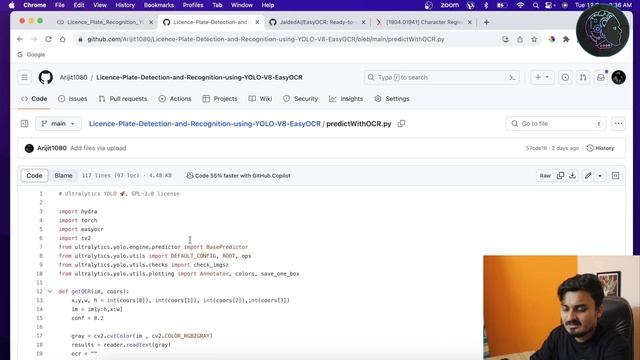Open the Chrome home page button
The width and height of the screenshot is (640, 360).
62,39
